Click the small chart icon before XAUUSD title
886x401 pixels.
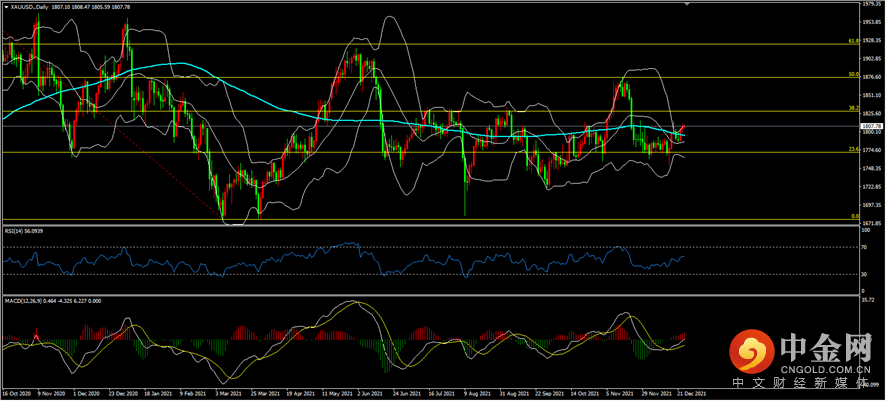[x=4, y=5]
